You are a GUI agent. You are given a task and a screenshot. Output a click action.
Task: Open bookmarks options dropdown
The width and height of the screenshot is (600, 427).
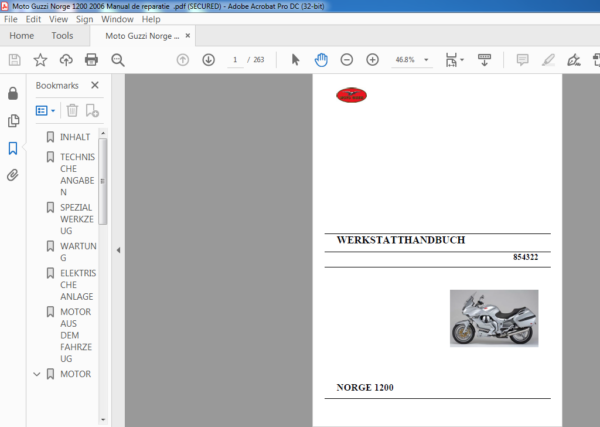(46, 111)
